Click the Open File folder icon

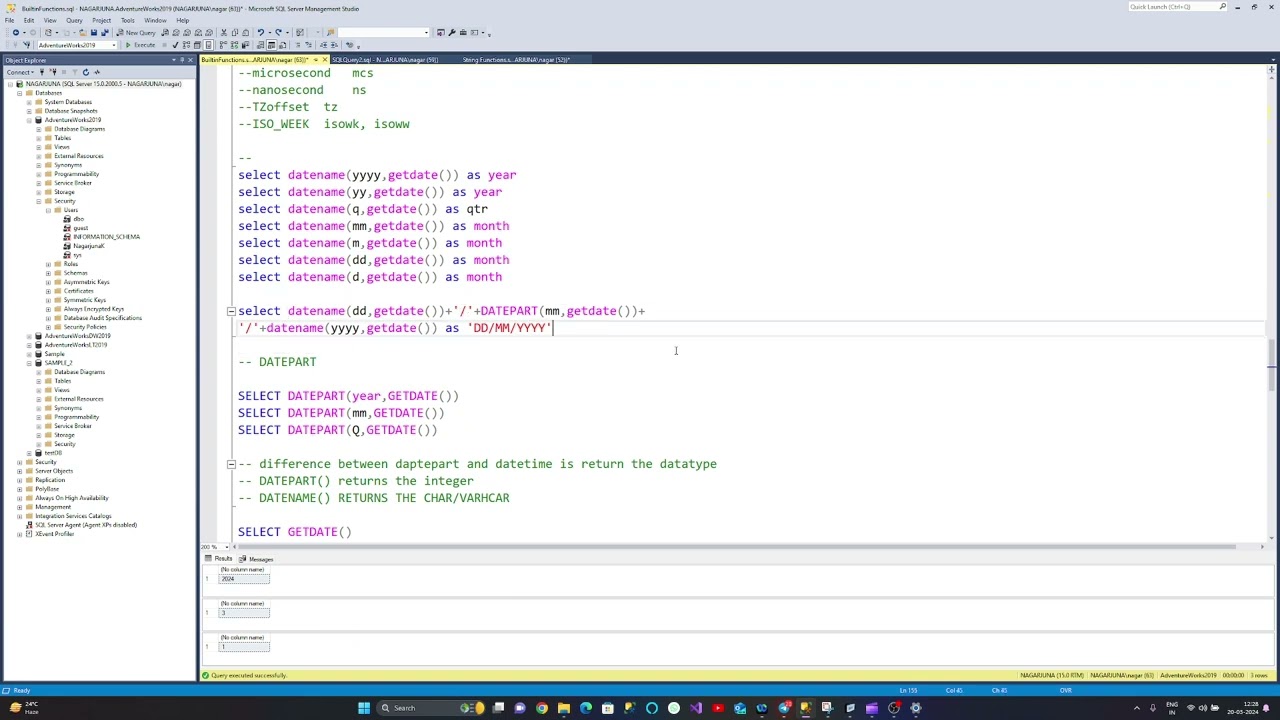82,32
